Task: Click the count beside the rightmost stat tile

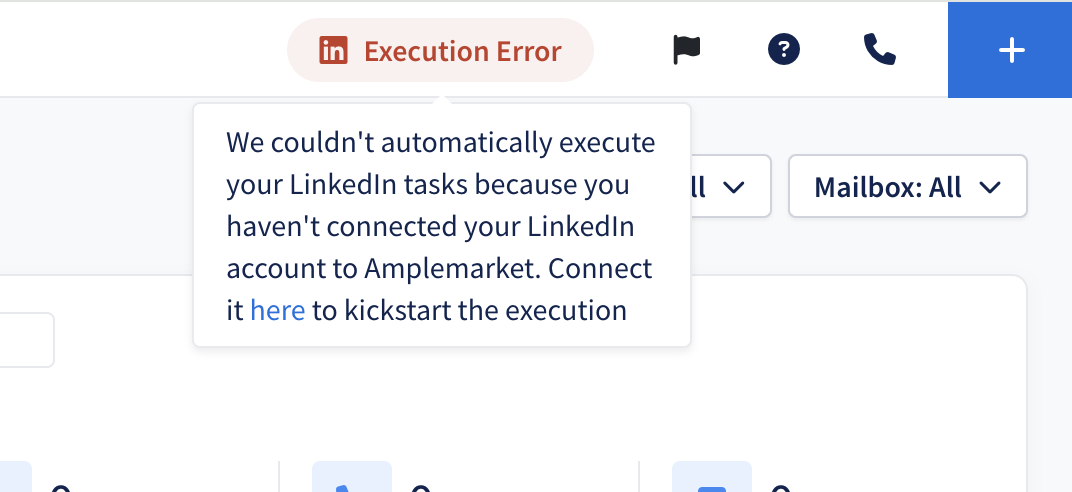Action: (781, 488)
